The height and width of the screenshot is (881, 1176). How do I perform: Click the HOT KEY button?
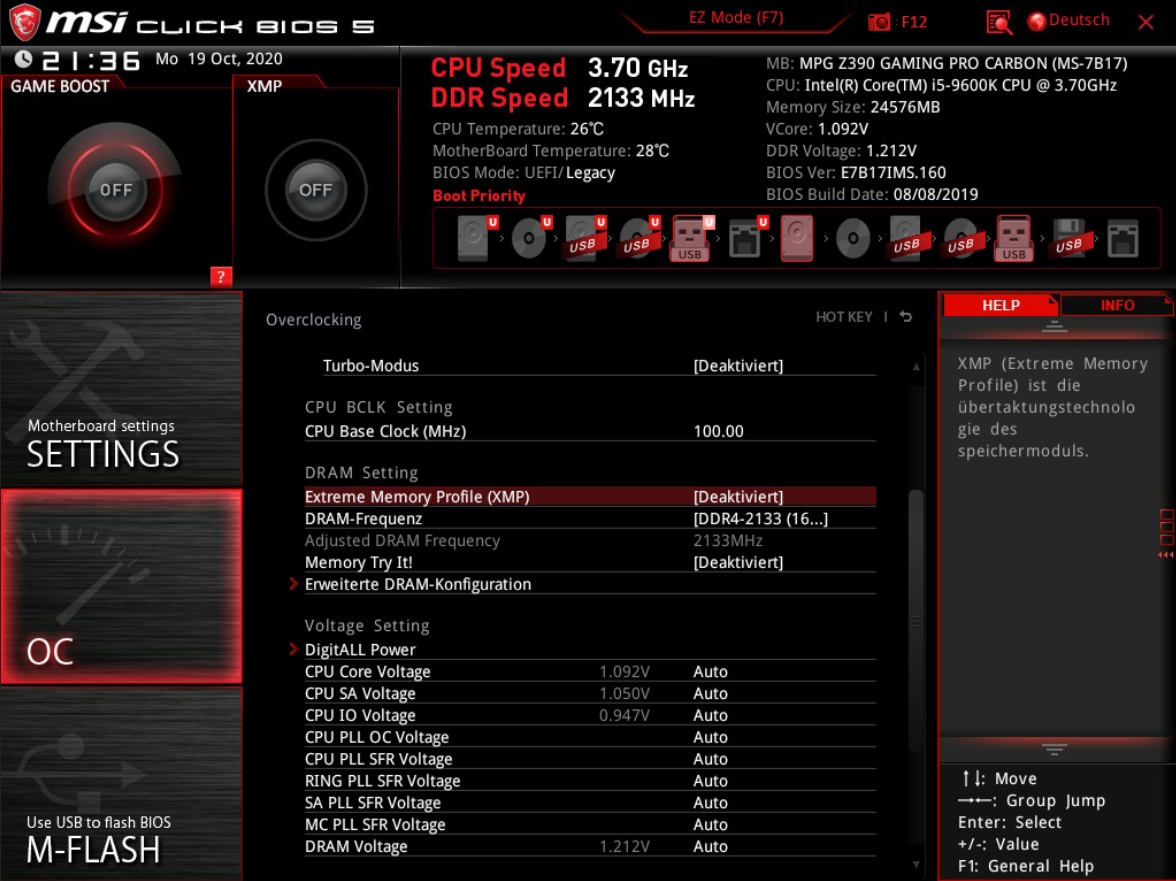pyautogui.click(x=844, y=316)
